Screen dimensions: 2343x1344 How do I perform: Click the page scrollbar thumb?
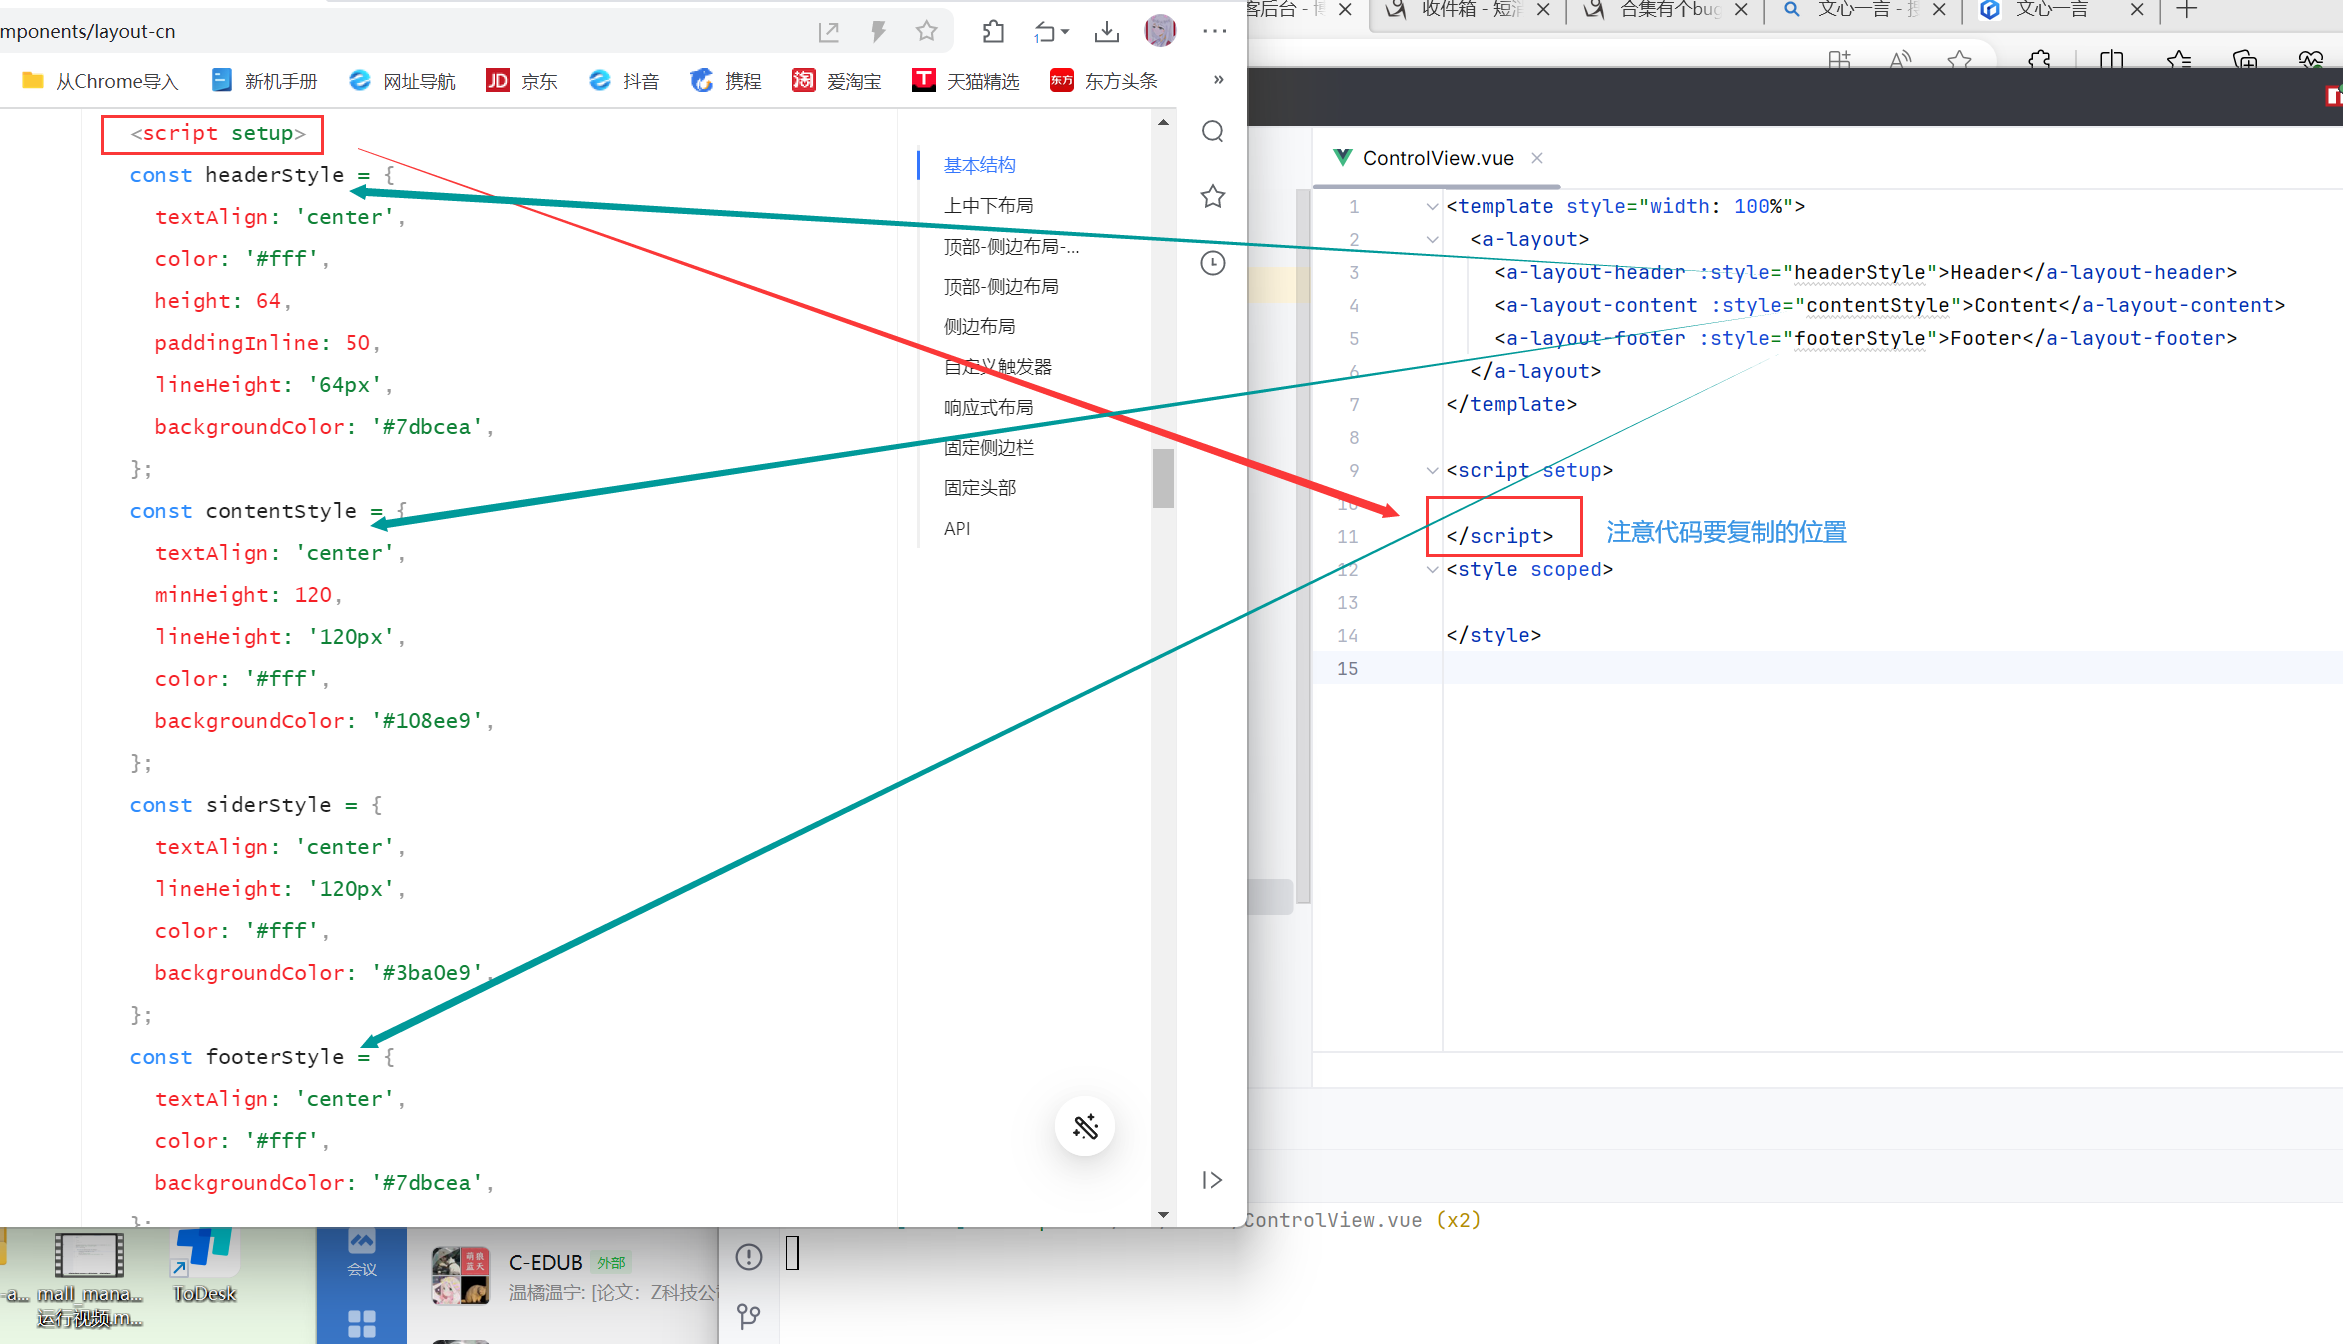[1163, 479]
